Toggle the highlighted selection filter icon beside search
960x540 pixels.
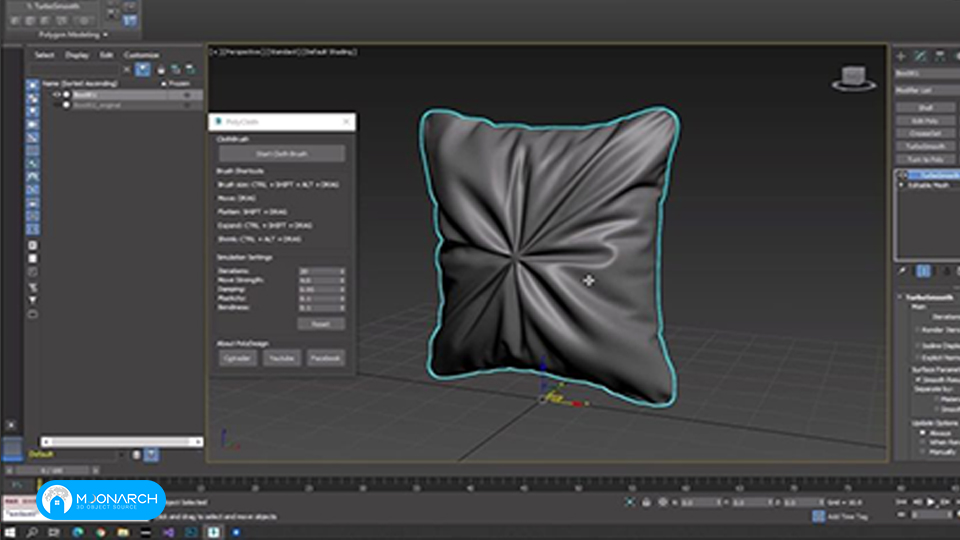[x=143, y=69]
